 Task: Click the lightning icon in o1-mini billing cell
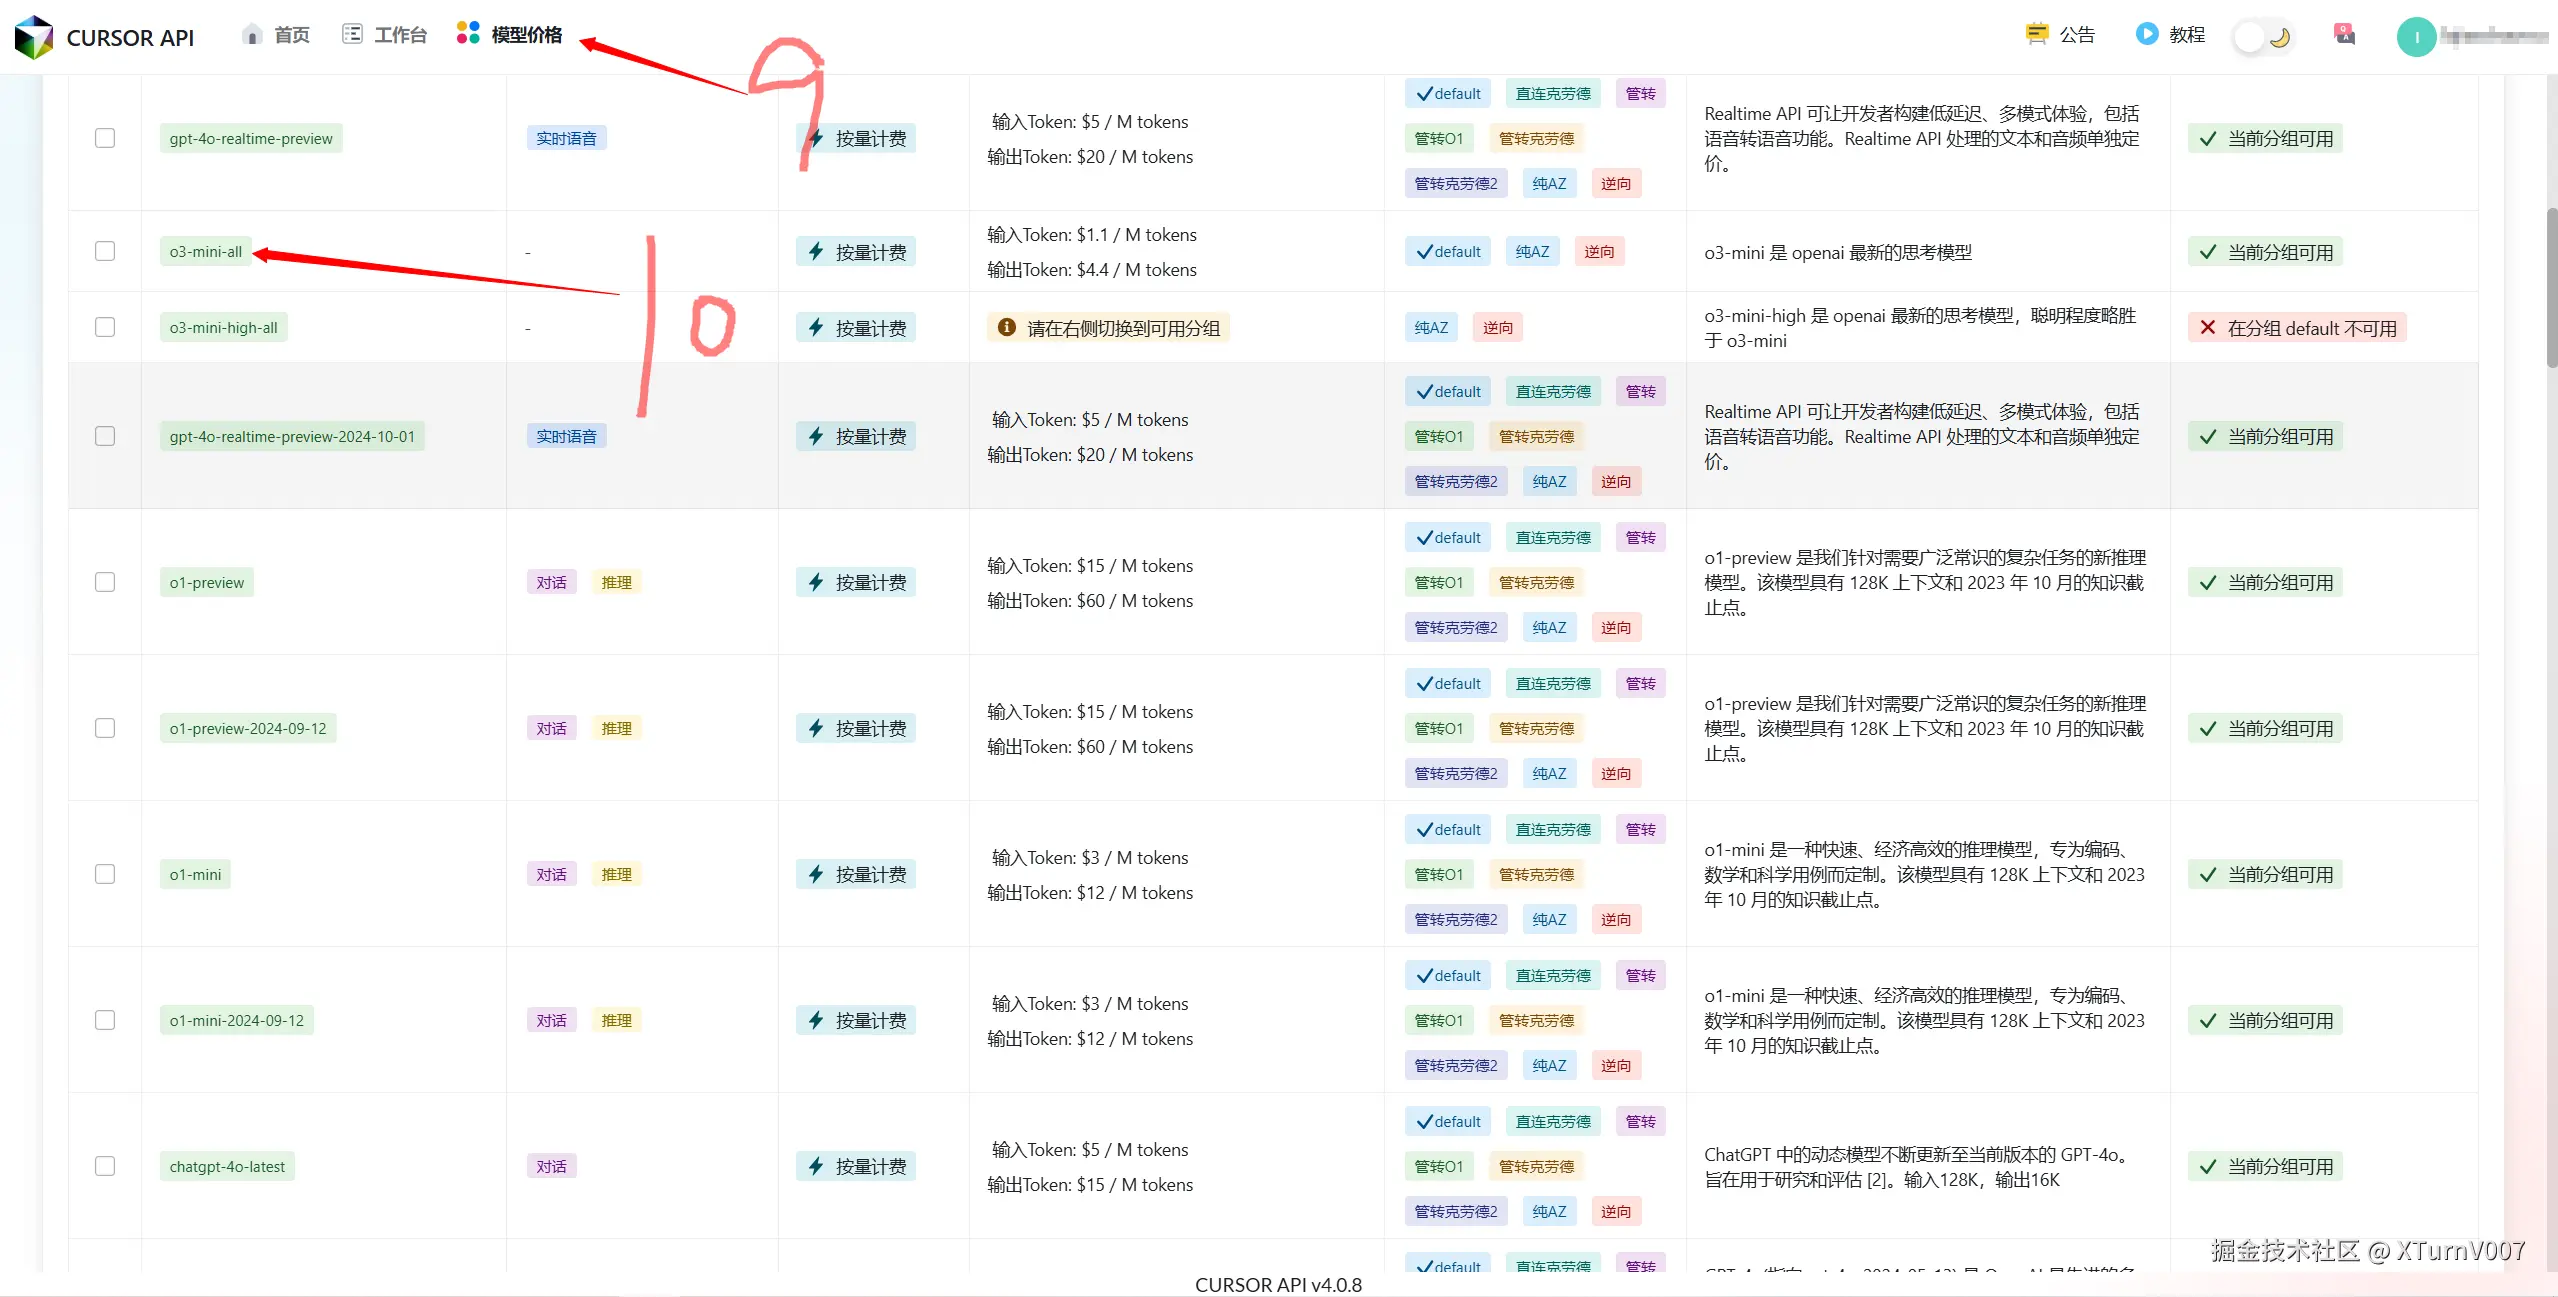(x=816, y=873)
